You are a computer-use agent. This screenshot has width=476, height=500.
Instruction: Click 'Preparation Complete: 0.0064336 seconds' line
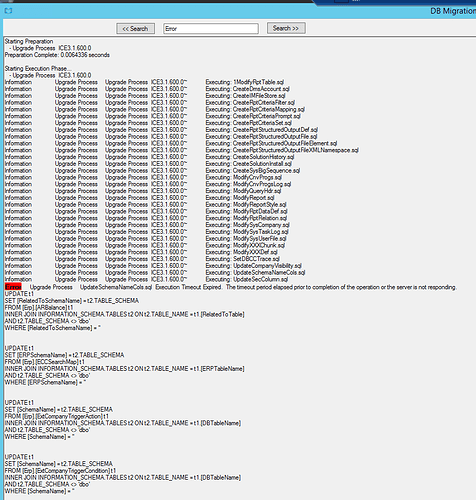tap(57, 55)
